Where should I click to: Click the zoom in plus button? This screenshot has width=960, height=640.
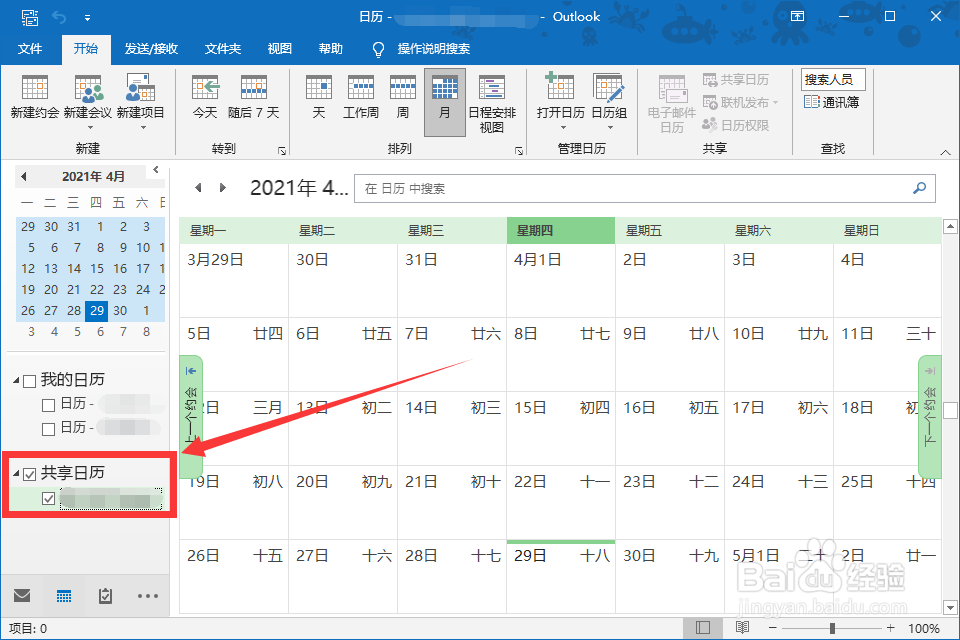[x=890, y=628]
